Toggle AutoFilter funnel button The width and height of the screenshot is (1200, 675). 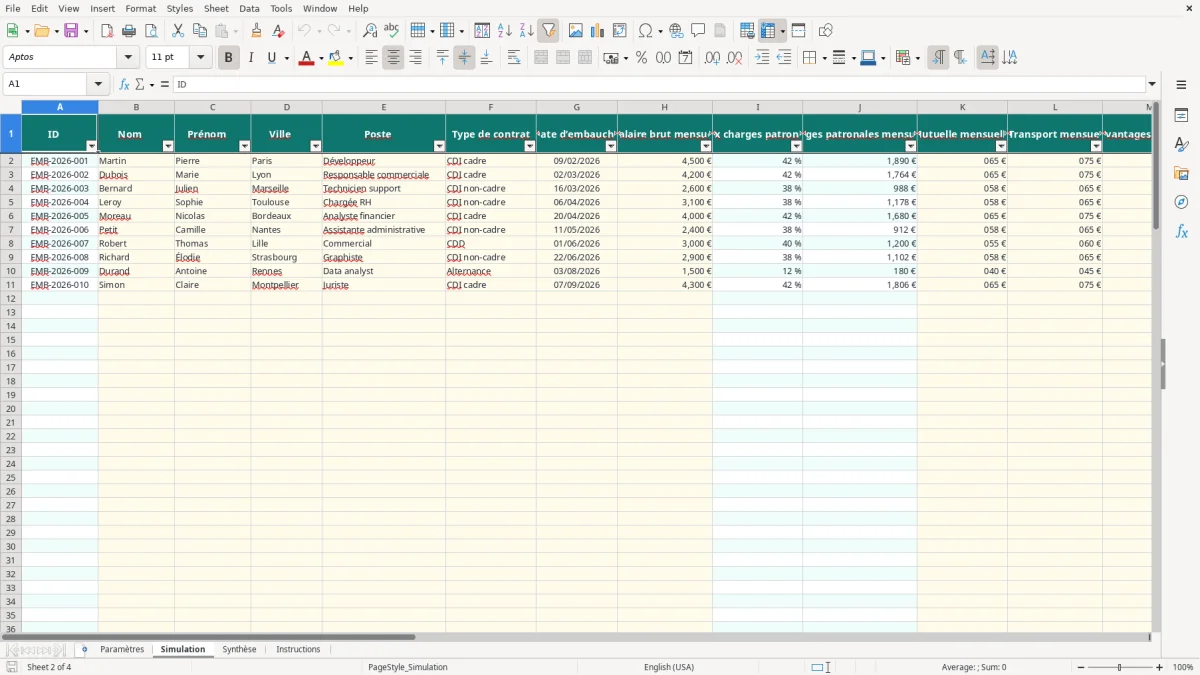(x=549, y=31)
